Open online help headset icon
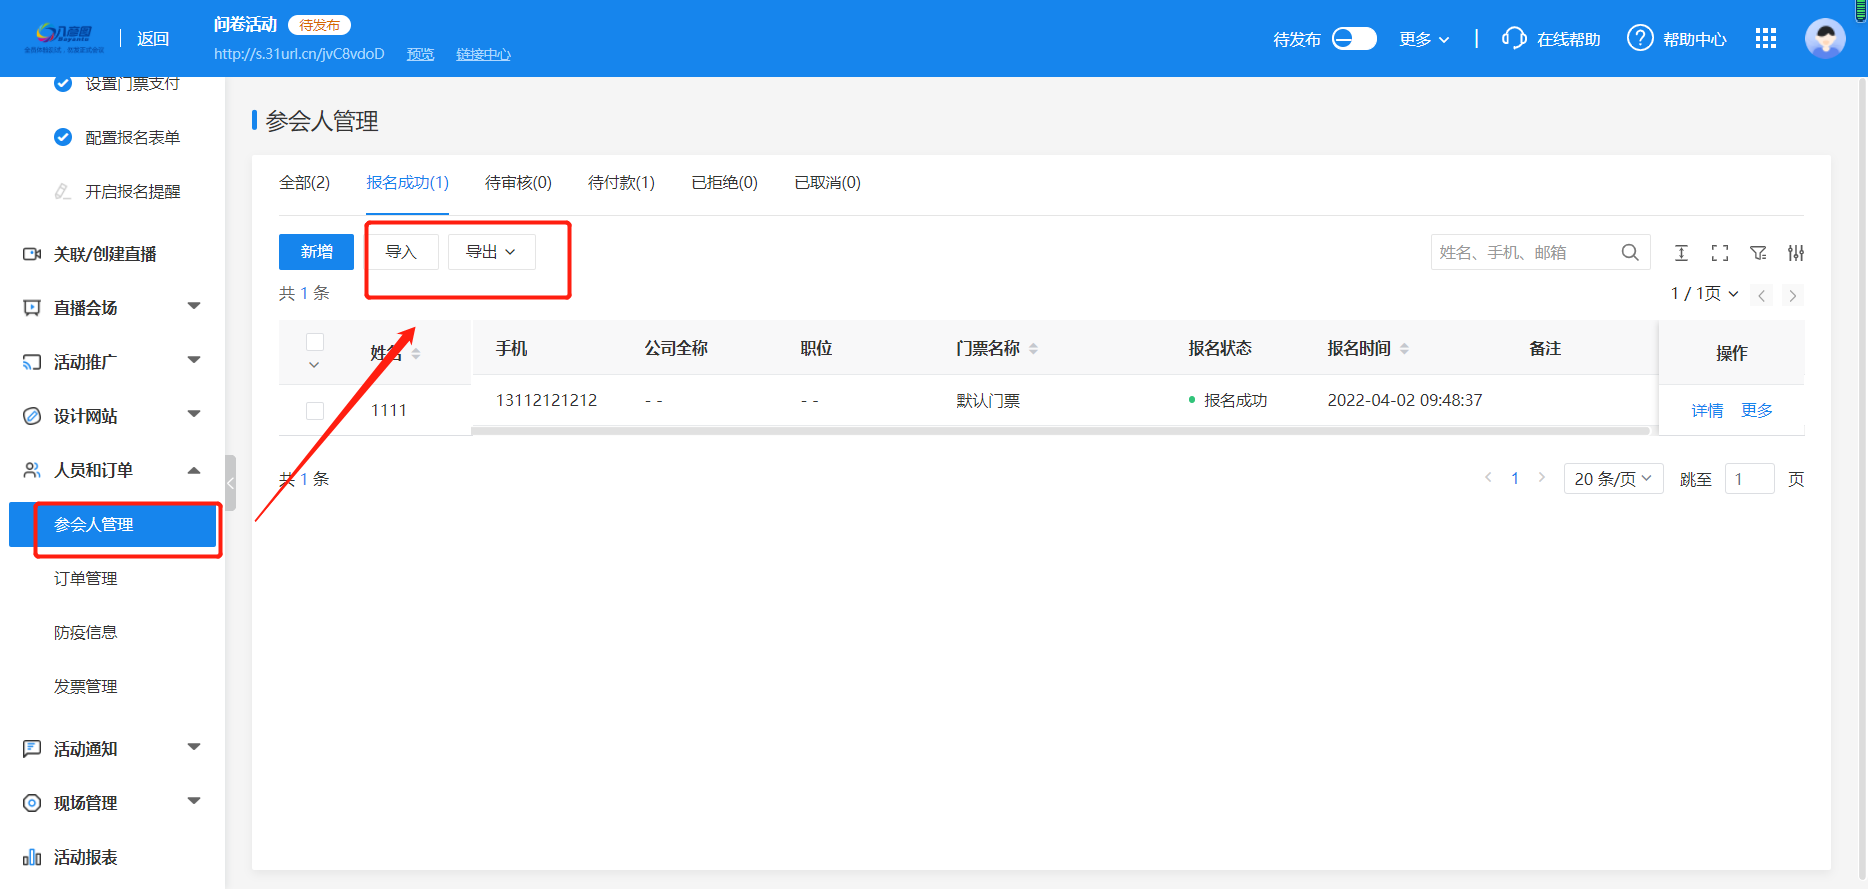The width and height of the screenshot is (1868, 889). pos(1514,39)
